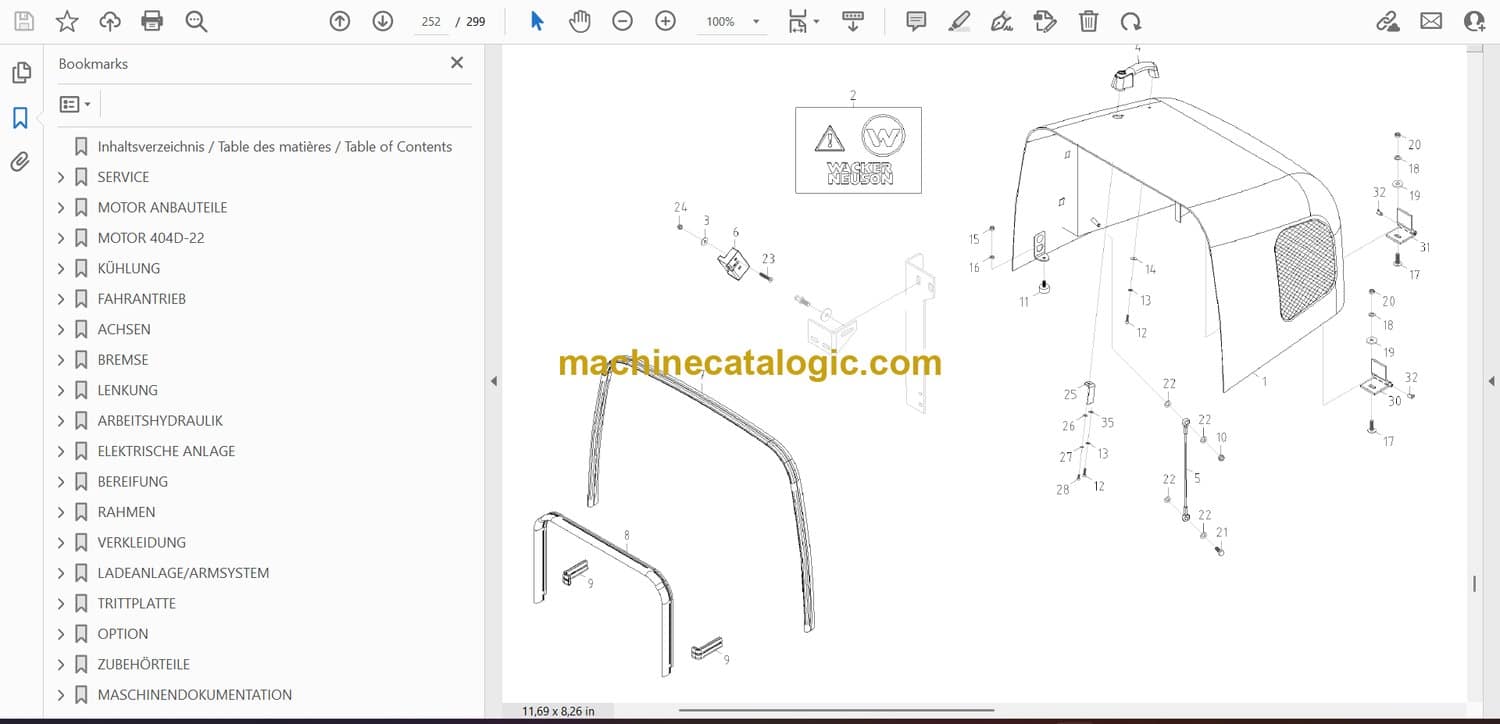Click the page number field showing 252
Screen dimensions: 1500x724
(431, 21)
